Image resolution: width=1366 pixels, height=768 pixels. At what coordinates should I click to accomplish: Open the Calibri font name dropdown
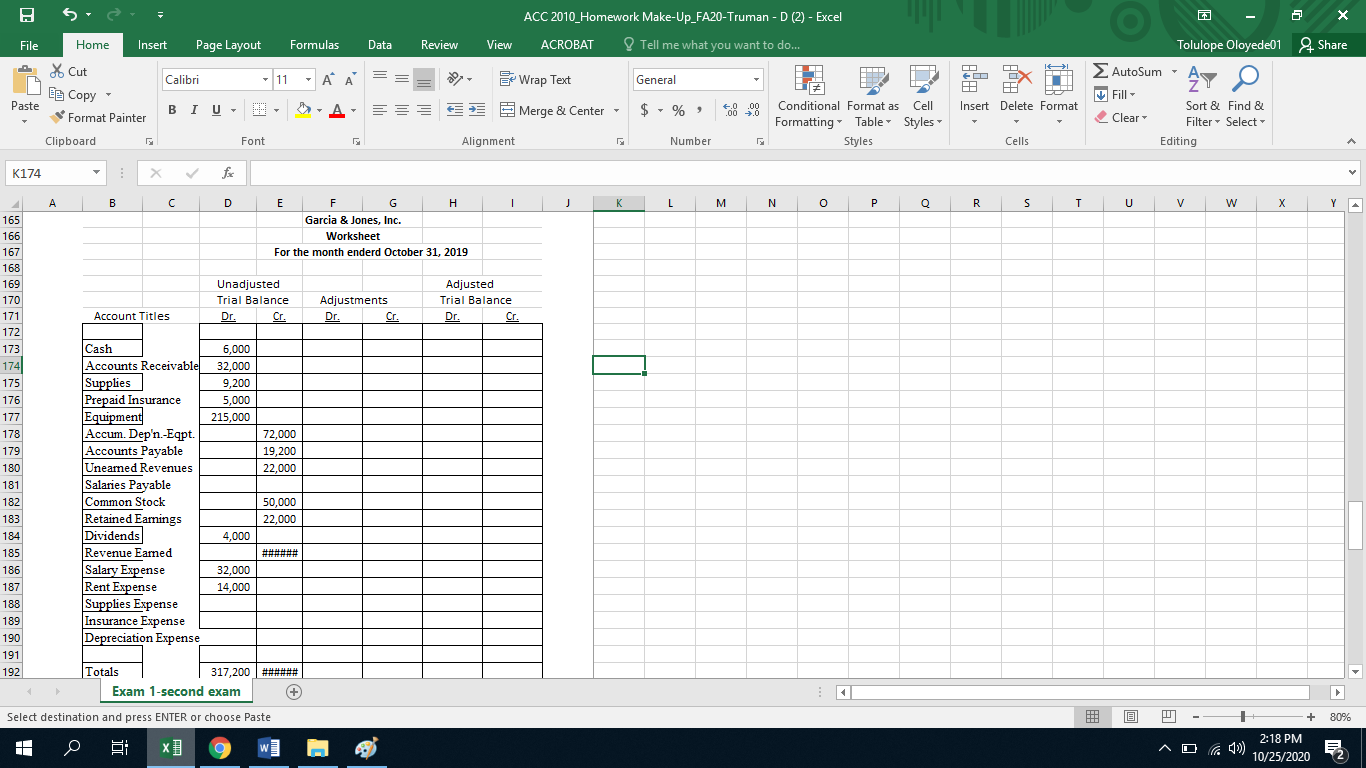click(265, 80)
